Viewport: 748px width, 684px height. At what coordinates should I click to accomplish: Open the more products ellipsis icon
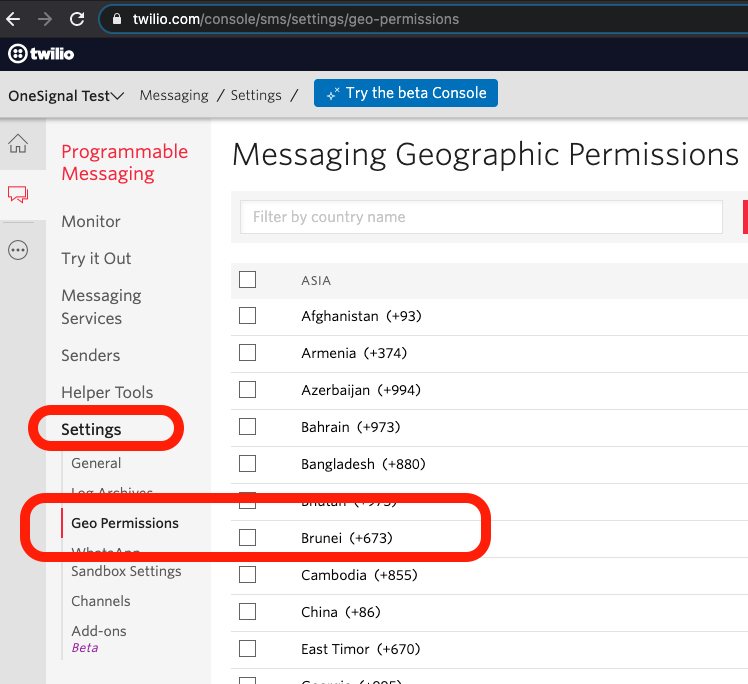pyautogui.click(x=18, y=250)
